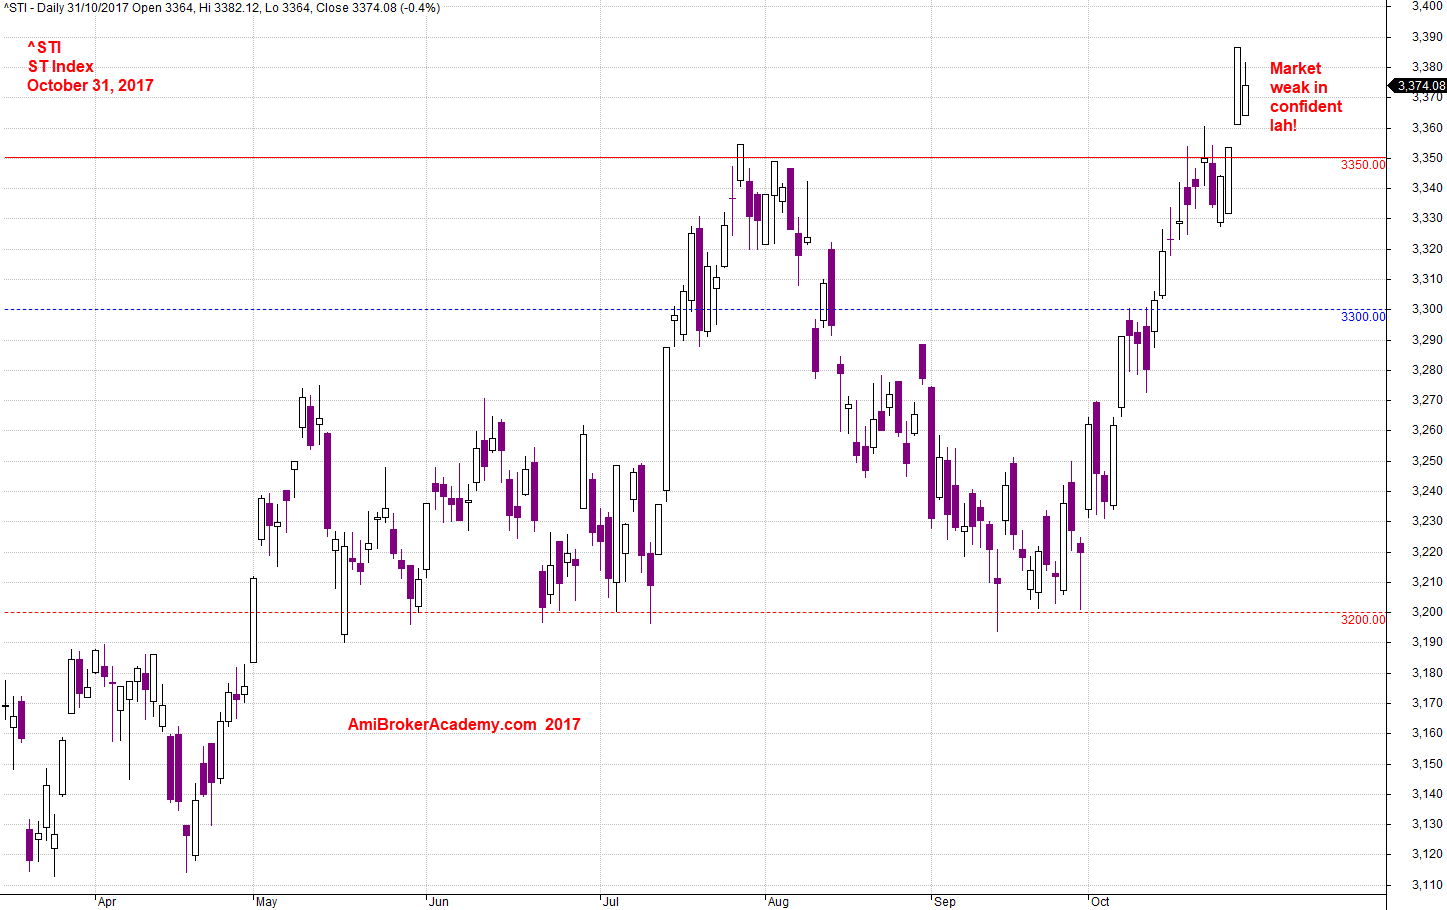Click the 3,320 value on the price axis
Viewport: 1447px width, 910px height.
point(1427,249)
